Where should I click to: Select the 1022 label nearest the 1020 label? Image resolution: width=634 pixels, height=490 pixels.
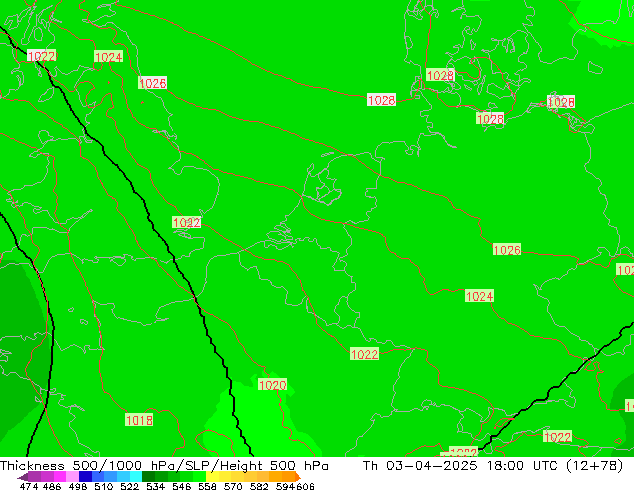coord(364,354)
